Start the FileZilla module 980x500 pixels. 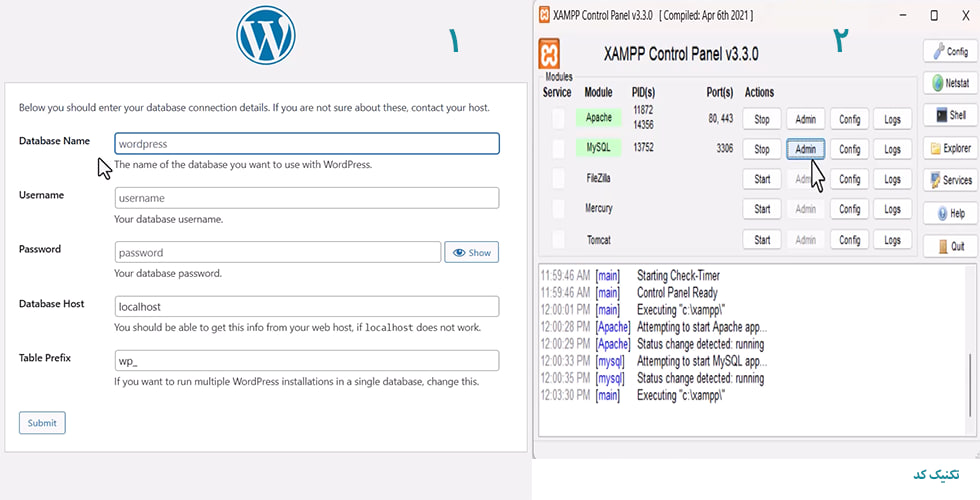point(762,179)
